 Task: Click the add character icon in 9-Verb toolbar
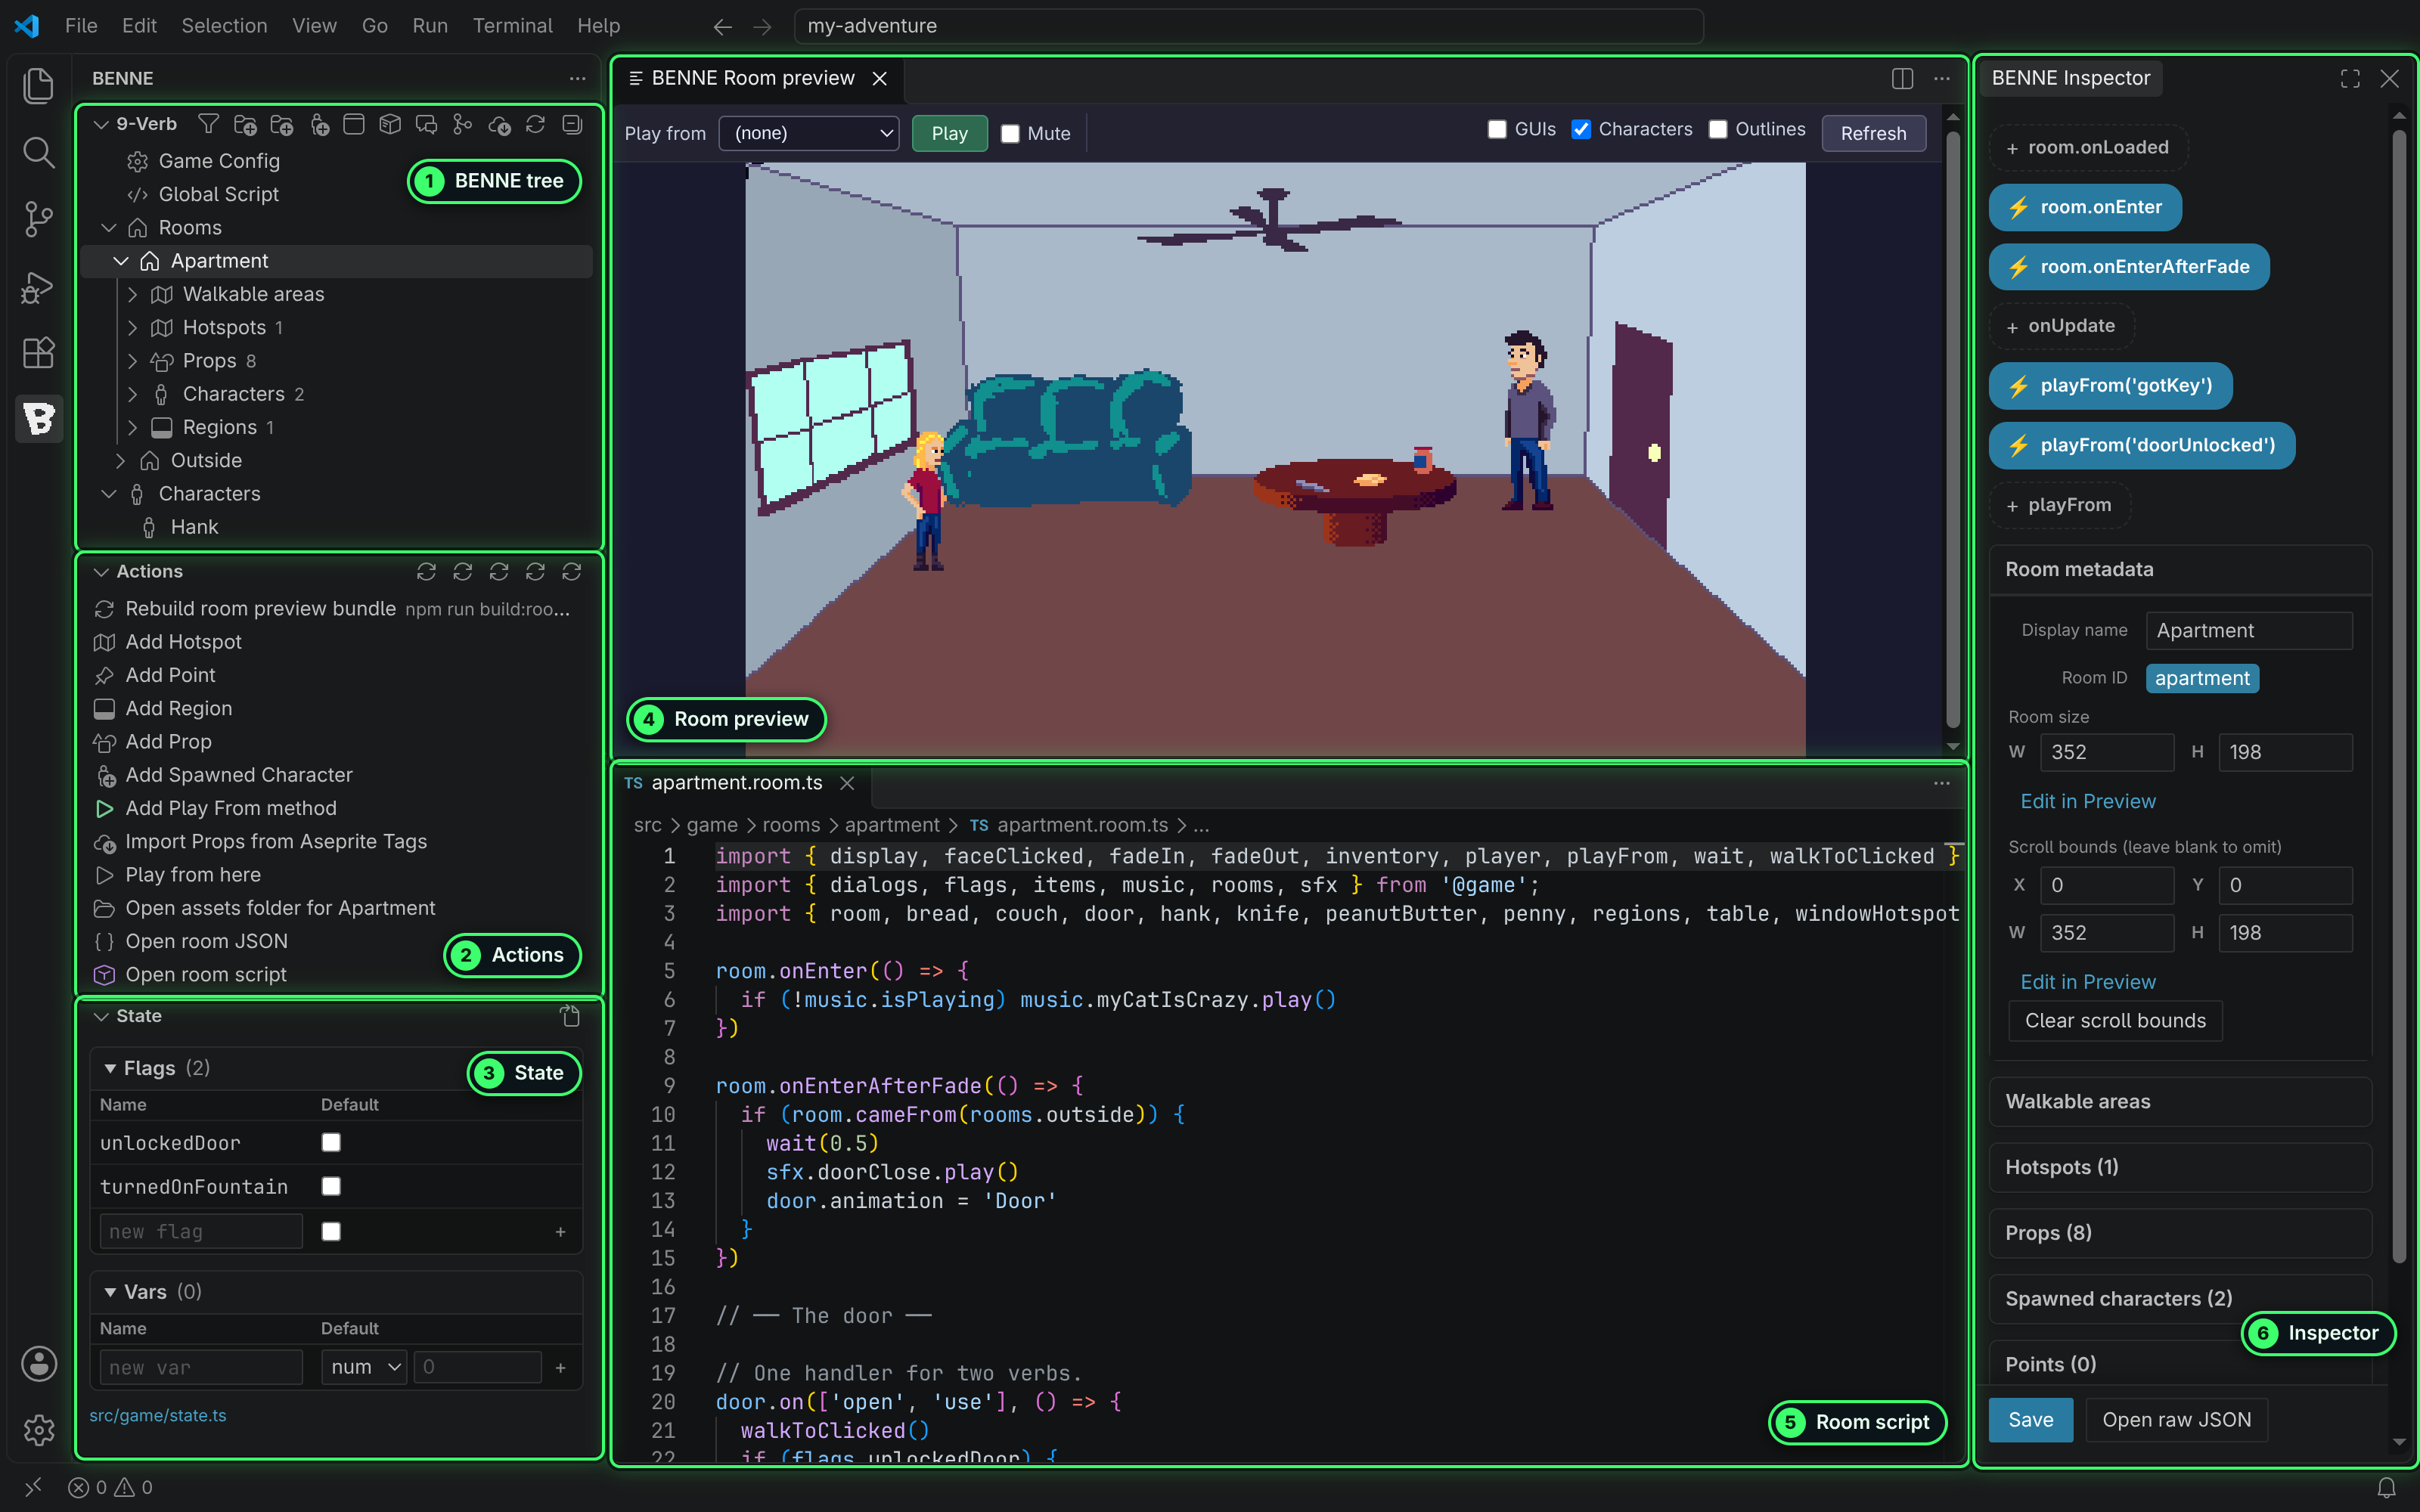pos(318,124)
